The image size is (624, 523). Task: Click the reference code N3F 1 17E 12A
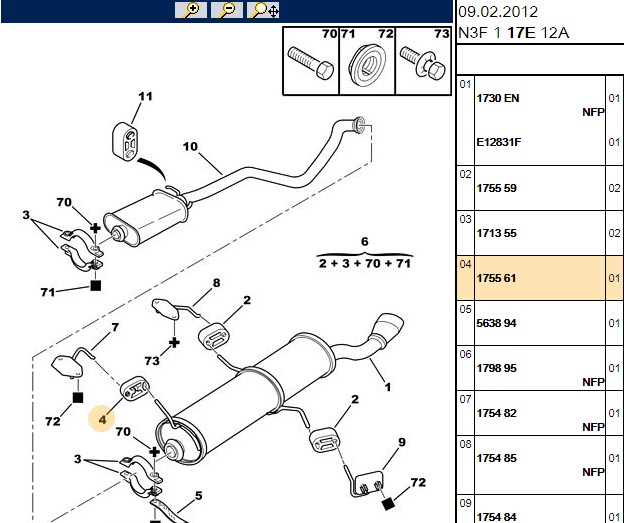(x=514, y=32)
